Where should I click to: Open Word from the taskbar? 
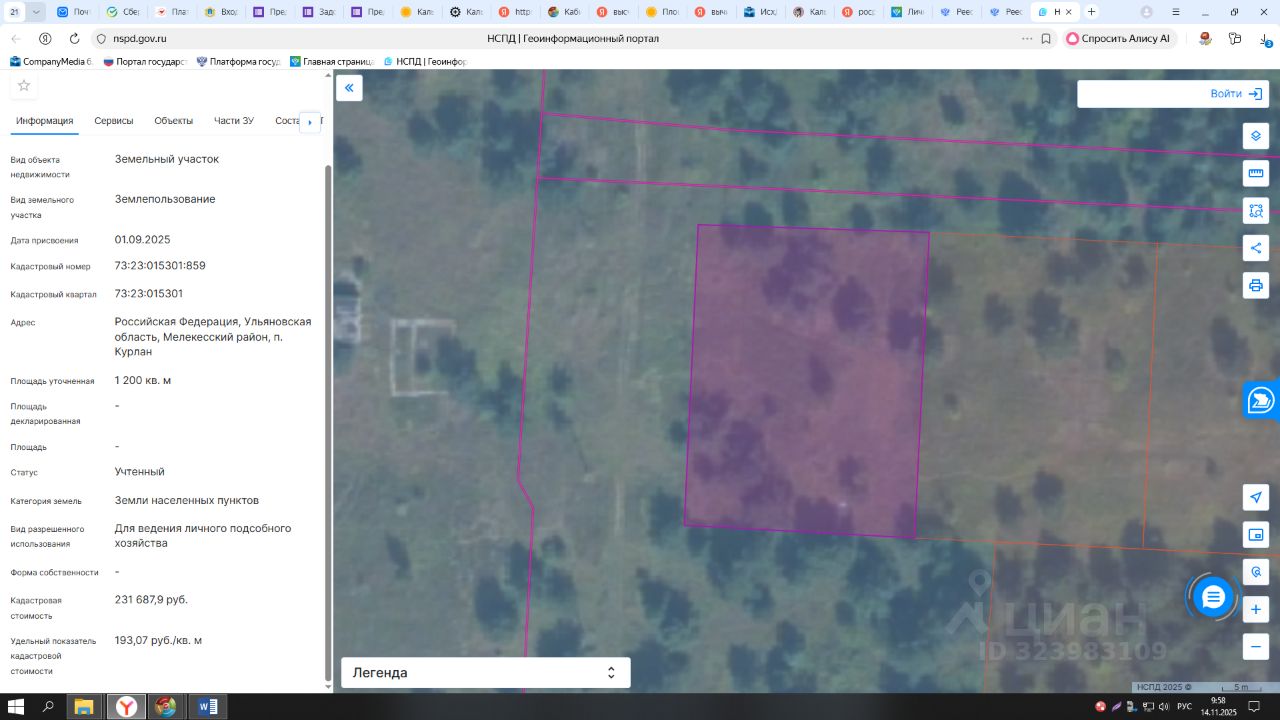point(207,707)
